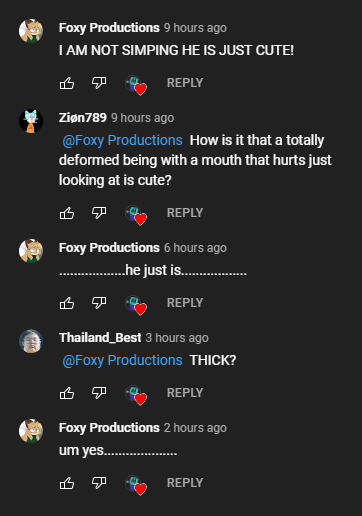Reply to Thailand_Best's comment
This screenshot has width=362, height=516.
point(185,393)
